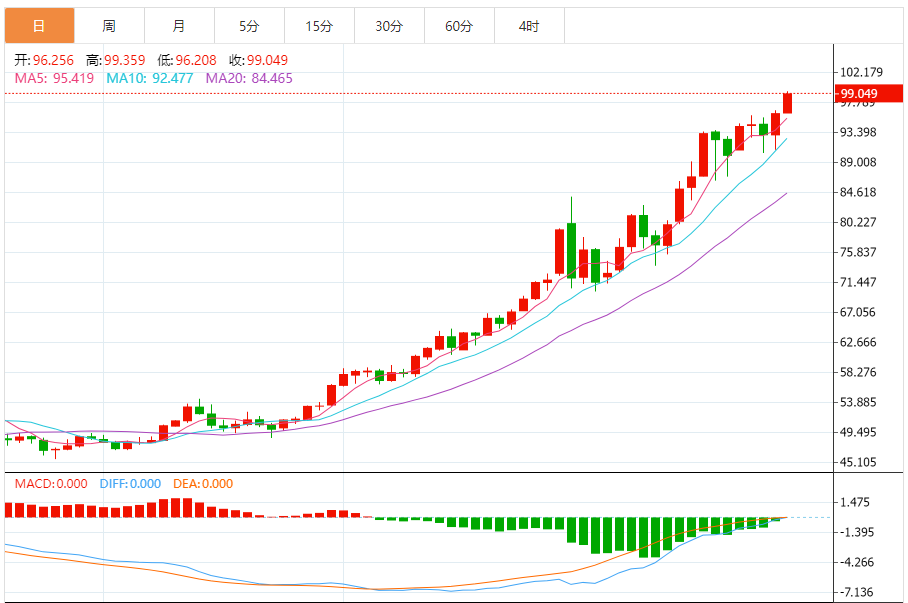
Task: Select the 日 (daily) chart tab
Action: click(38, 26)
